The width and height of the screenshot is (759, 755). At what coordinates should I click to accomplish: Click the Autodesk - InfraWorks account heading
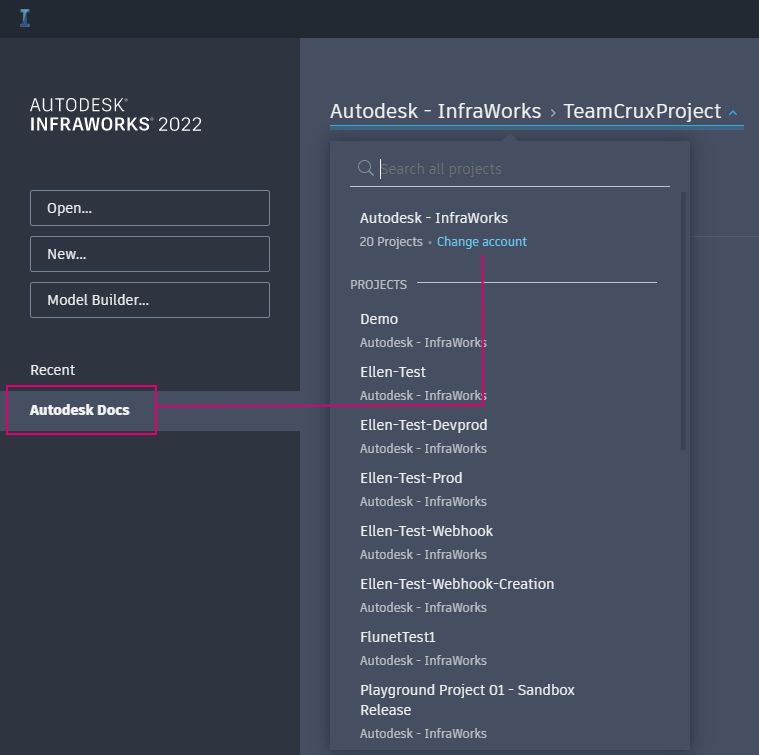click(434, 218)
